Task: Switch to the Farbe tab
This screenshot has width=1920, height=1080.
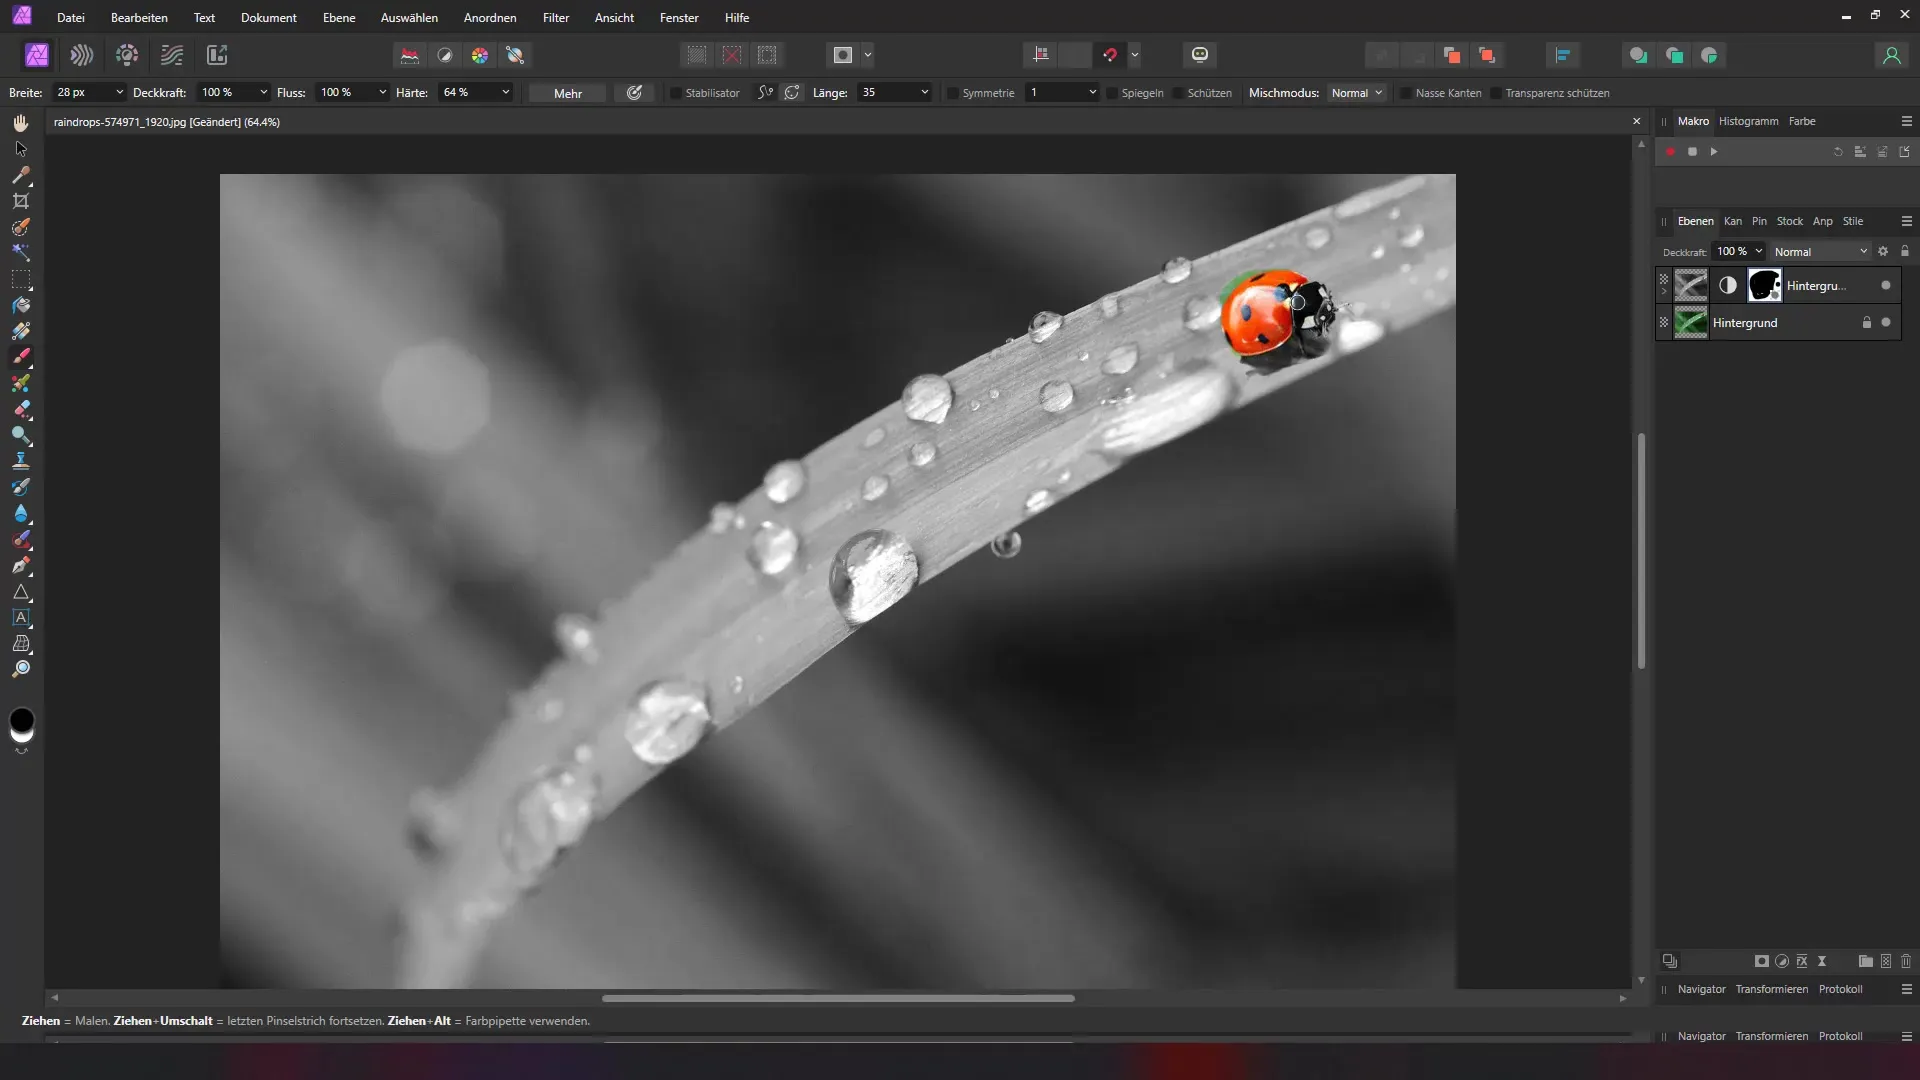Action: (1802, 121)
